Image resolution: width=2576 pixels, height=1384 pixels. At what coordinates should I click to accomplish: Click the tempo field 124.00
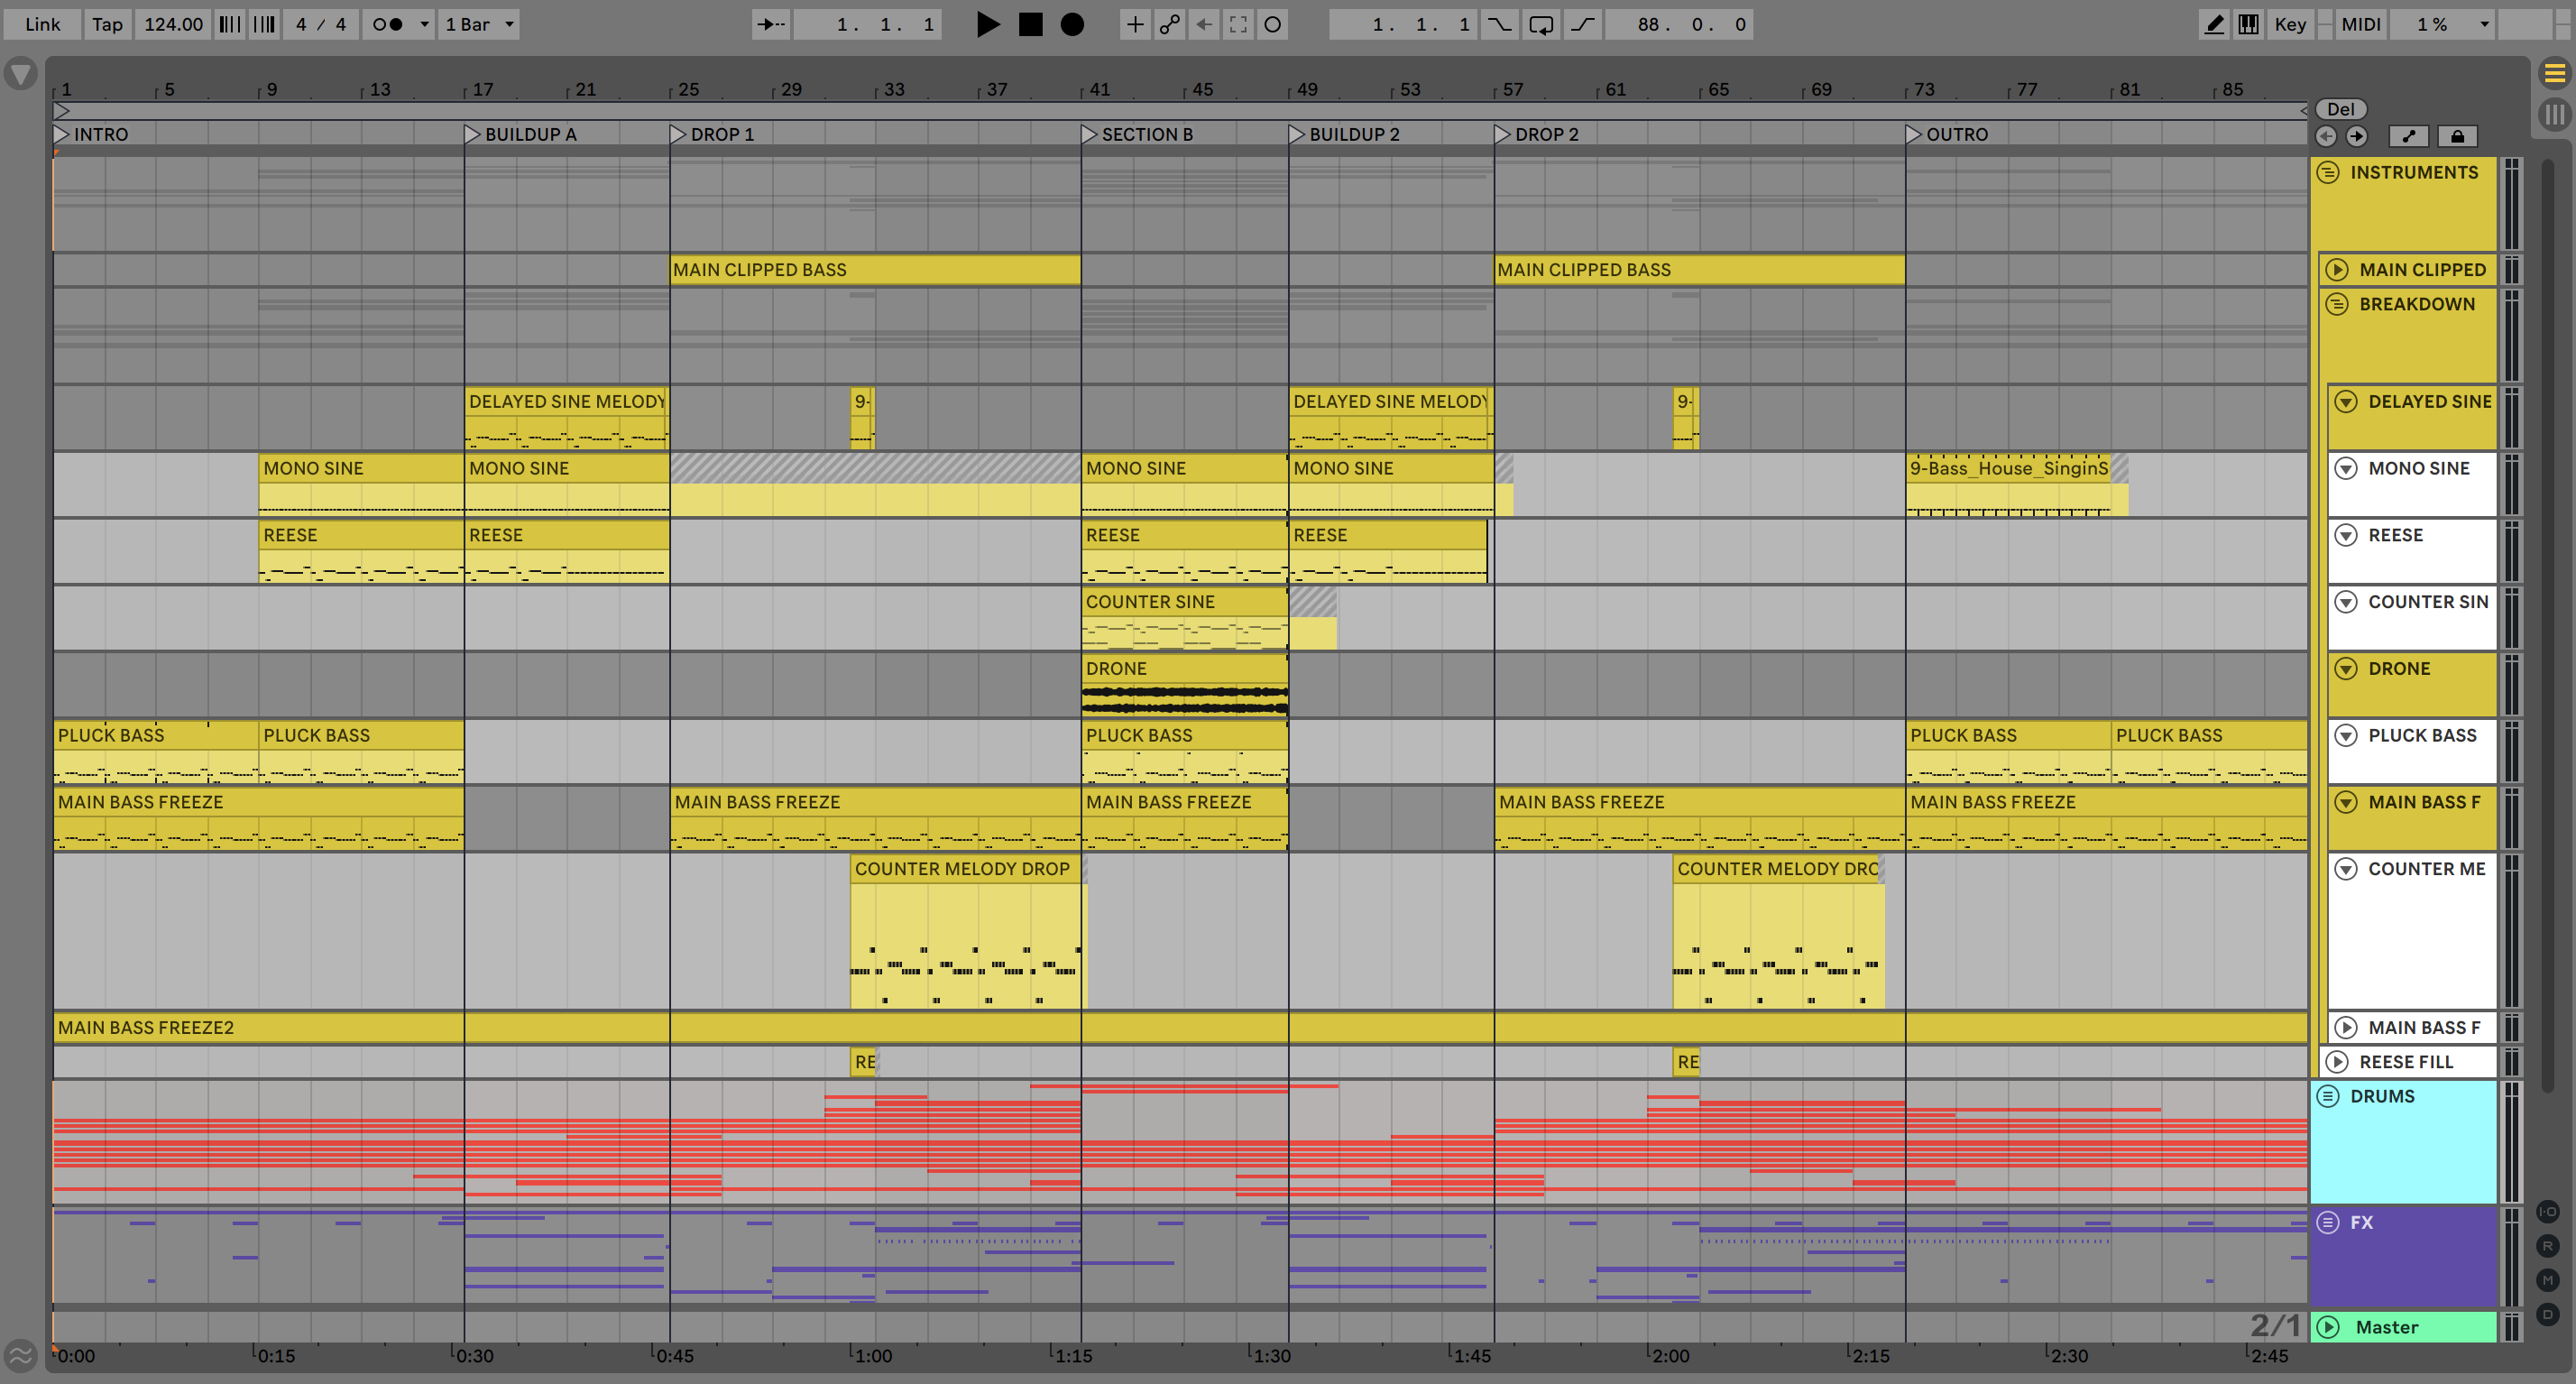click(173, 24)
